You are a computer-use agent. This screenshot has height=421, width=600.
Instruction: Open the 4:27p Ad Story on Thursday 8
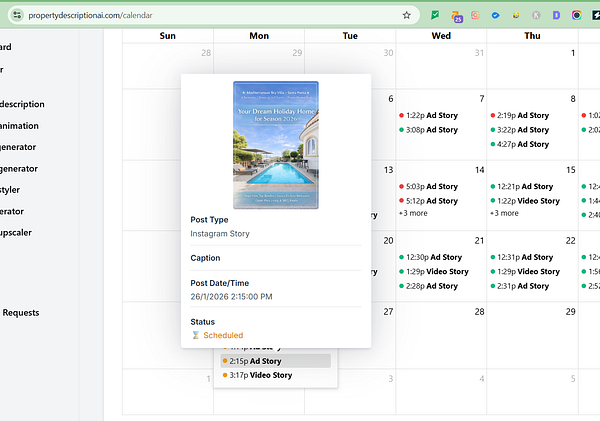[520, 144]
